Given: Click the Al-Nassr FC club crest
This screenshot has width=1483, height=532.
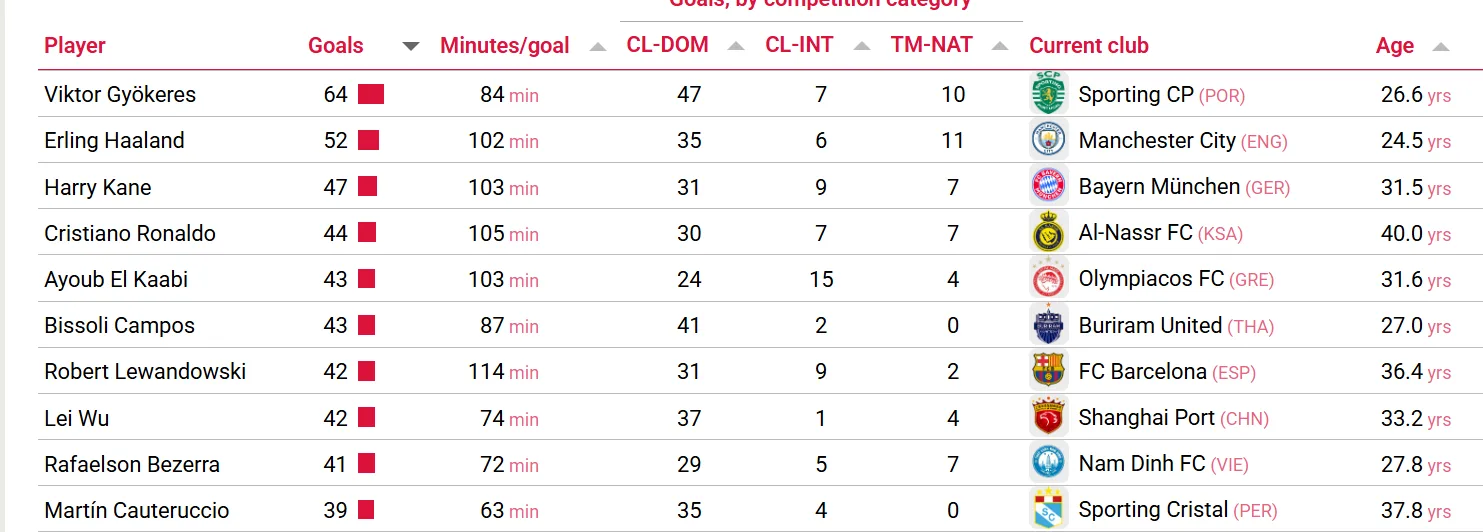Looking at the screenshot, I should [1049, 233].
